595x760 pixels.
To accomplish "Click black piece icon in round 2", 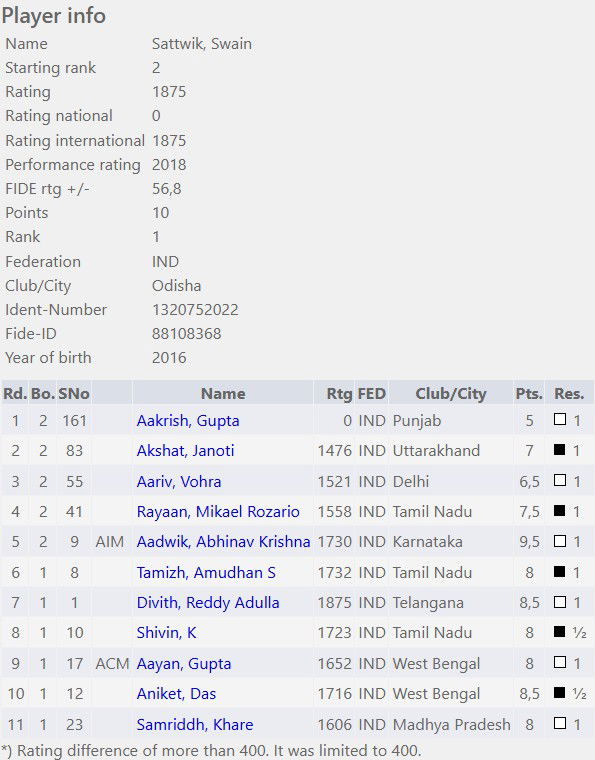I will point(560,449).
